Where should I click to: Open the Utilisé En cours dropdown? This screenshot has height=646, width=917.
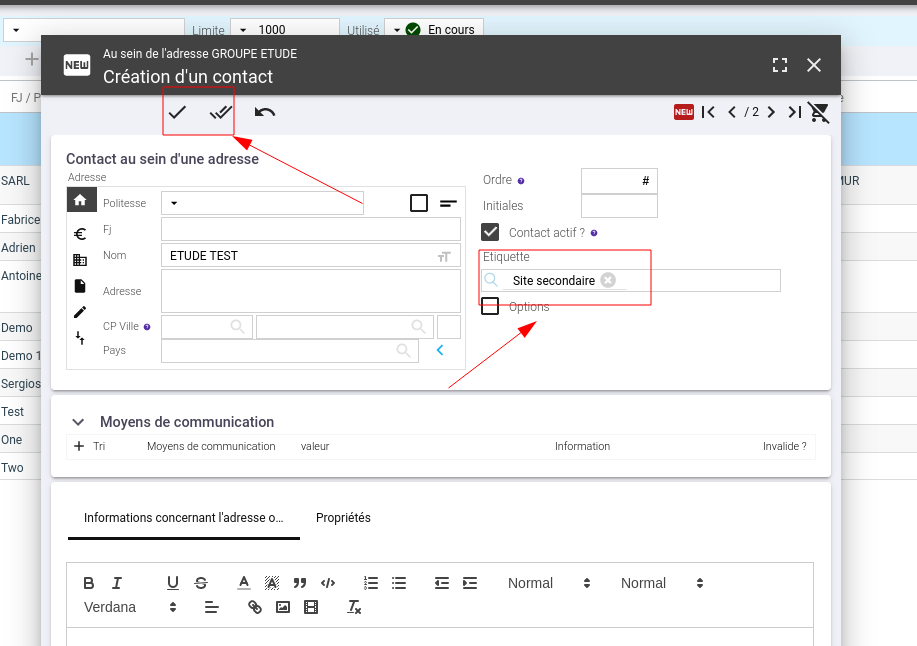(x=434, y=29)
